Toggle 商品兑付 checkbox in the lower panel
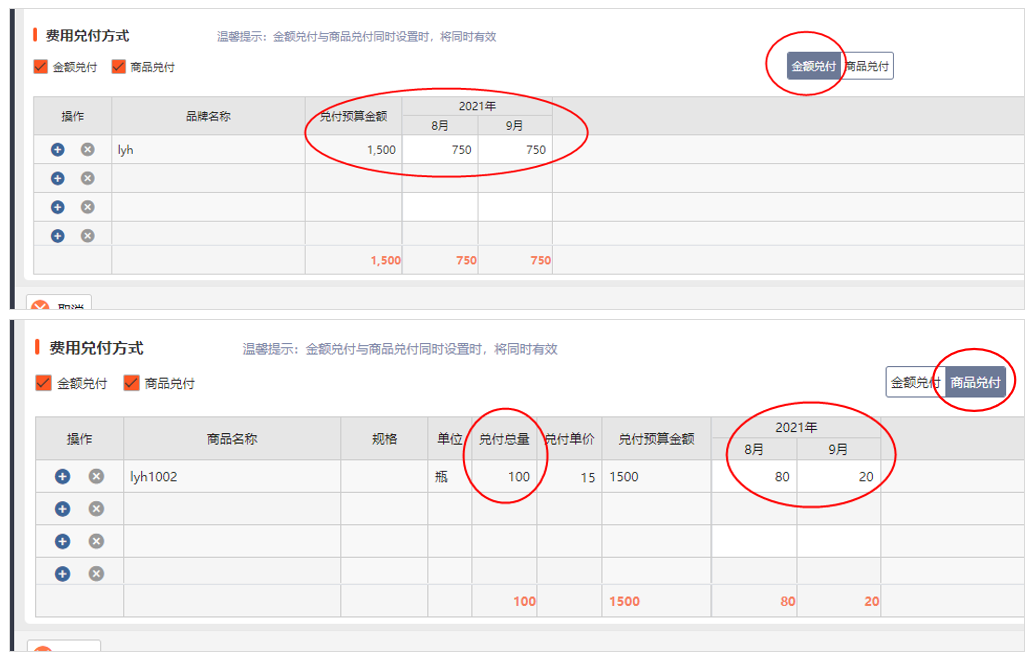 [131, 383]
